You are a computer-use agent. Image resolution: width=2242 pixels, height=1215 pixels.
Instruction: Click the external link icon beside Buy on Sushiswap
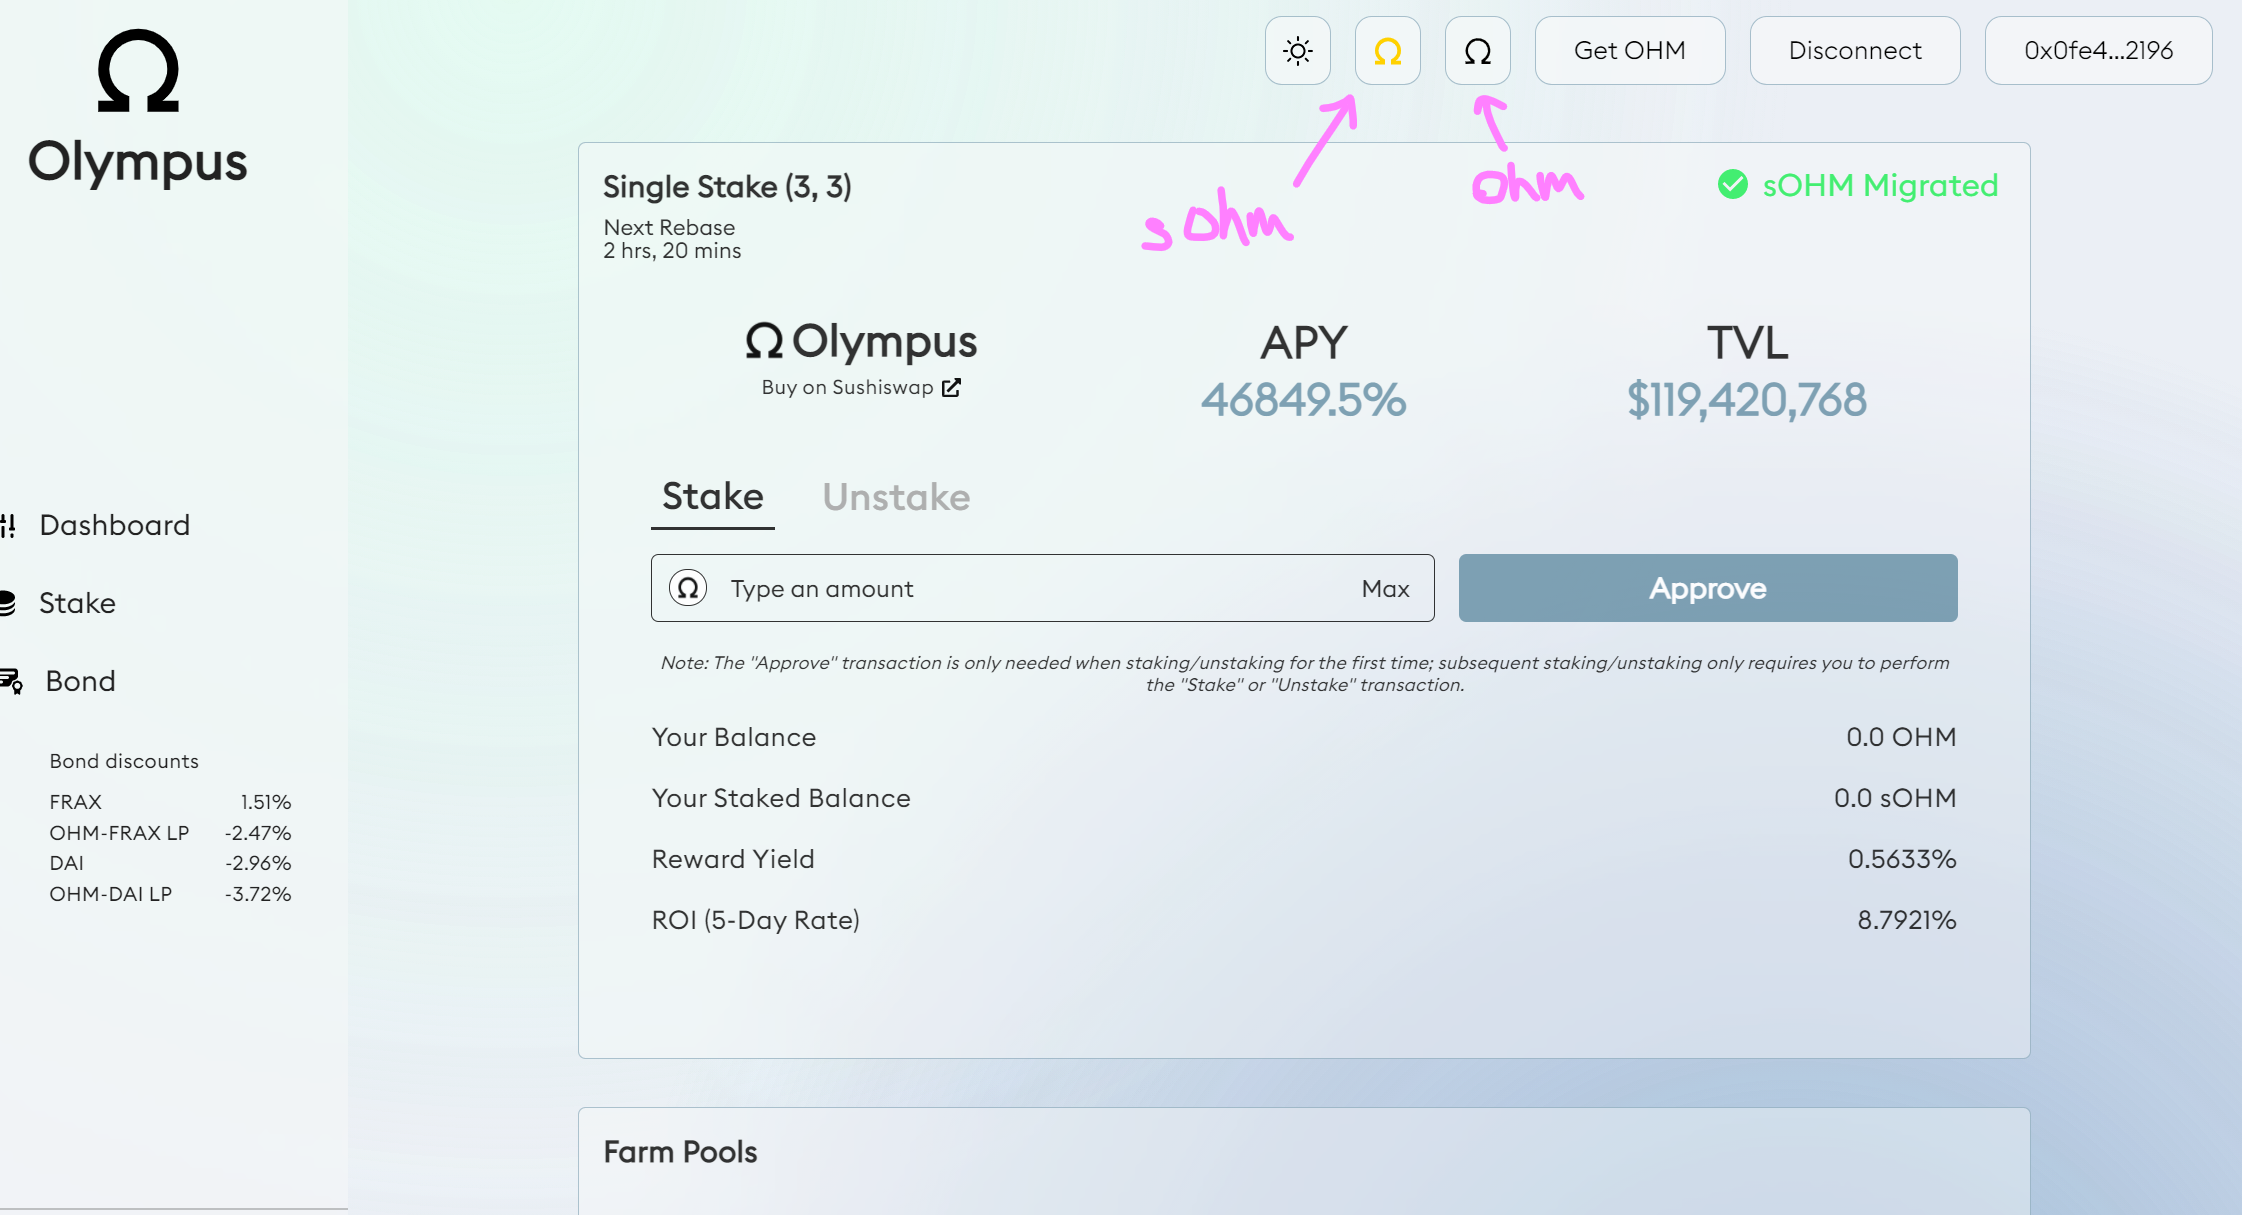tap(950, 387)
